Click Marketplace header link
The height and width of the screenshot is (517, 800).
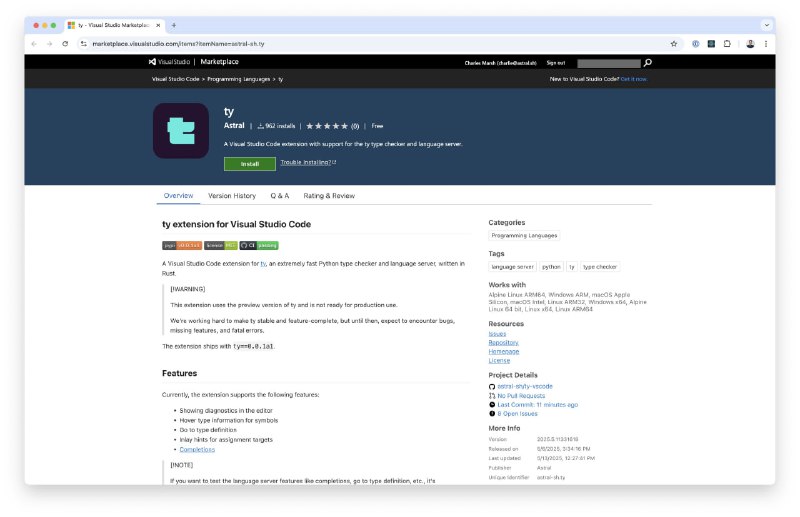coord(219,62)
